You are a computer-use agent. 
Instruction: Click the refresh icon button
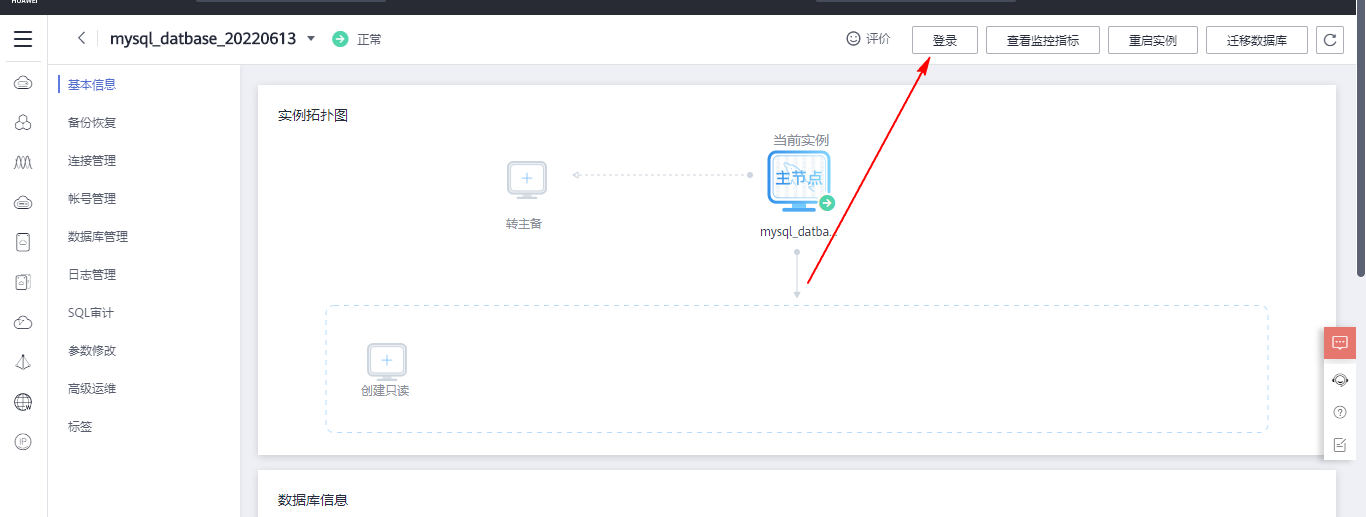[x=1329, y=40]
